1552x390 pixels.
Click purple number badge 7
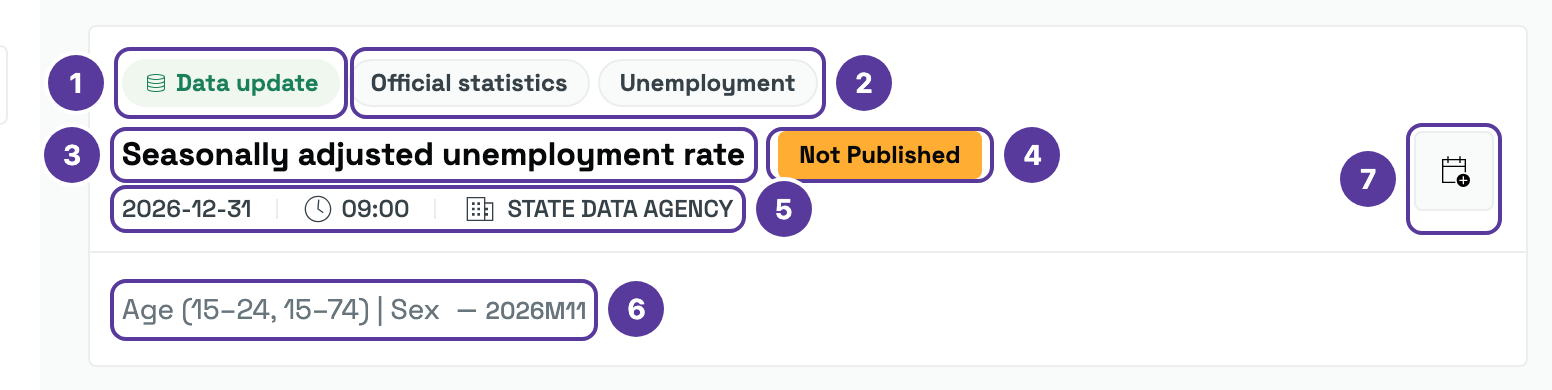click(x=1368, y=180)
